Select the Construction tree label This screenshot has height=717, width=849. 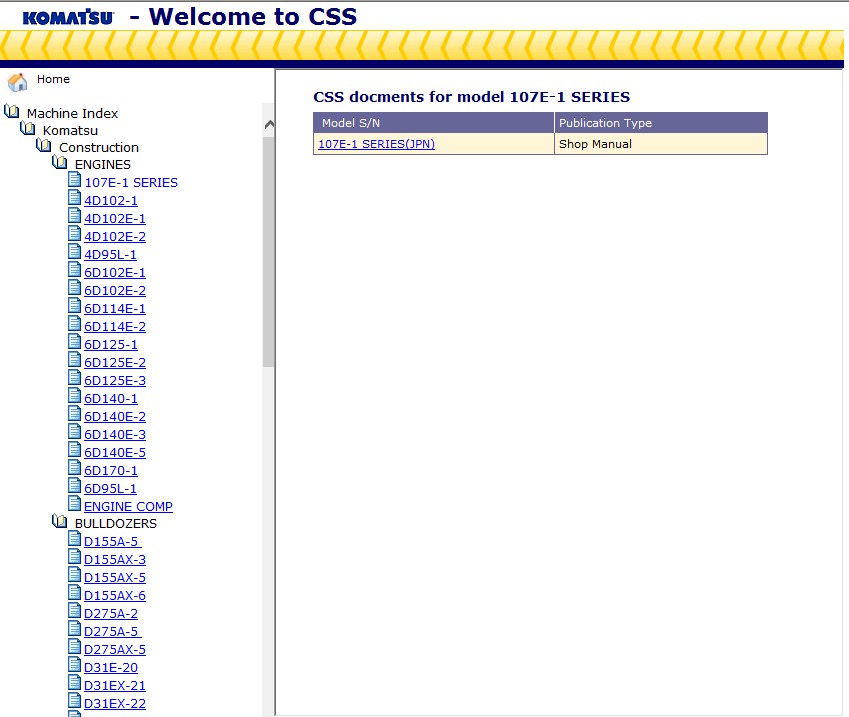click(99, 147)
